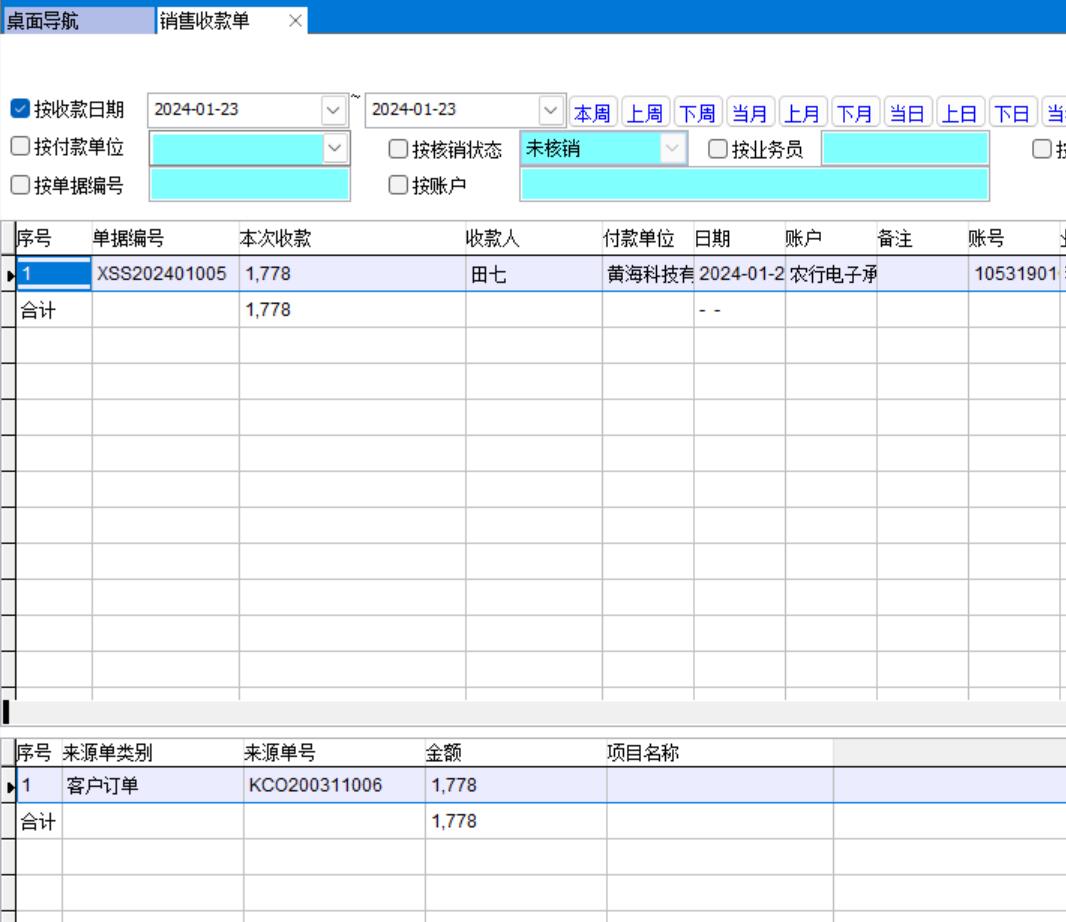Switch to the 桌面导航 tab
The width and height of the screenshot is (1066, 922).
pos(78,21)
